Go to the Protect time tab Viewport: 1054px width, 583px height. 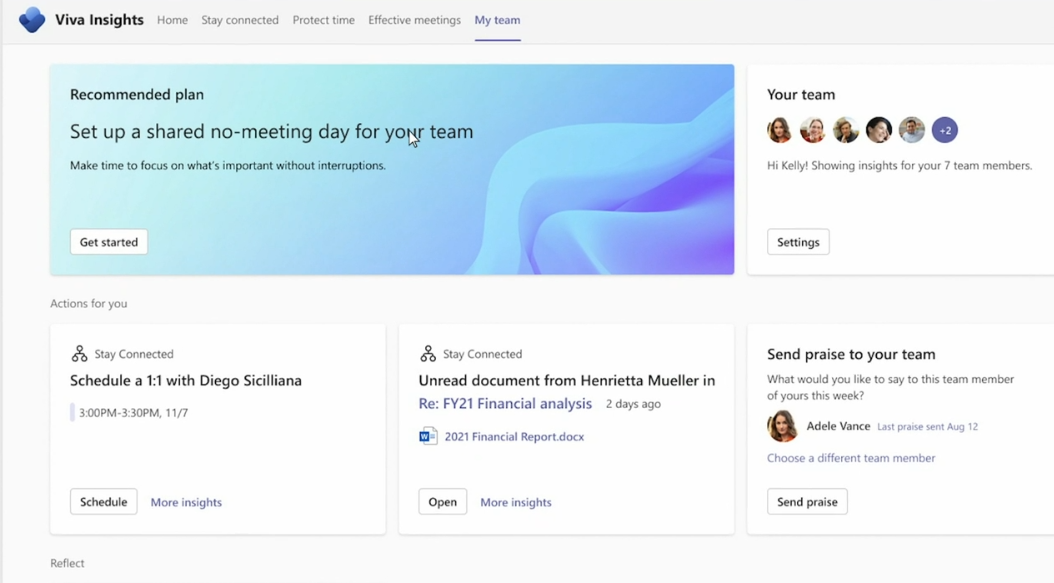pyautogui.click(x=323, y=20)
